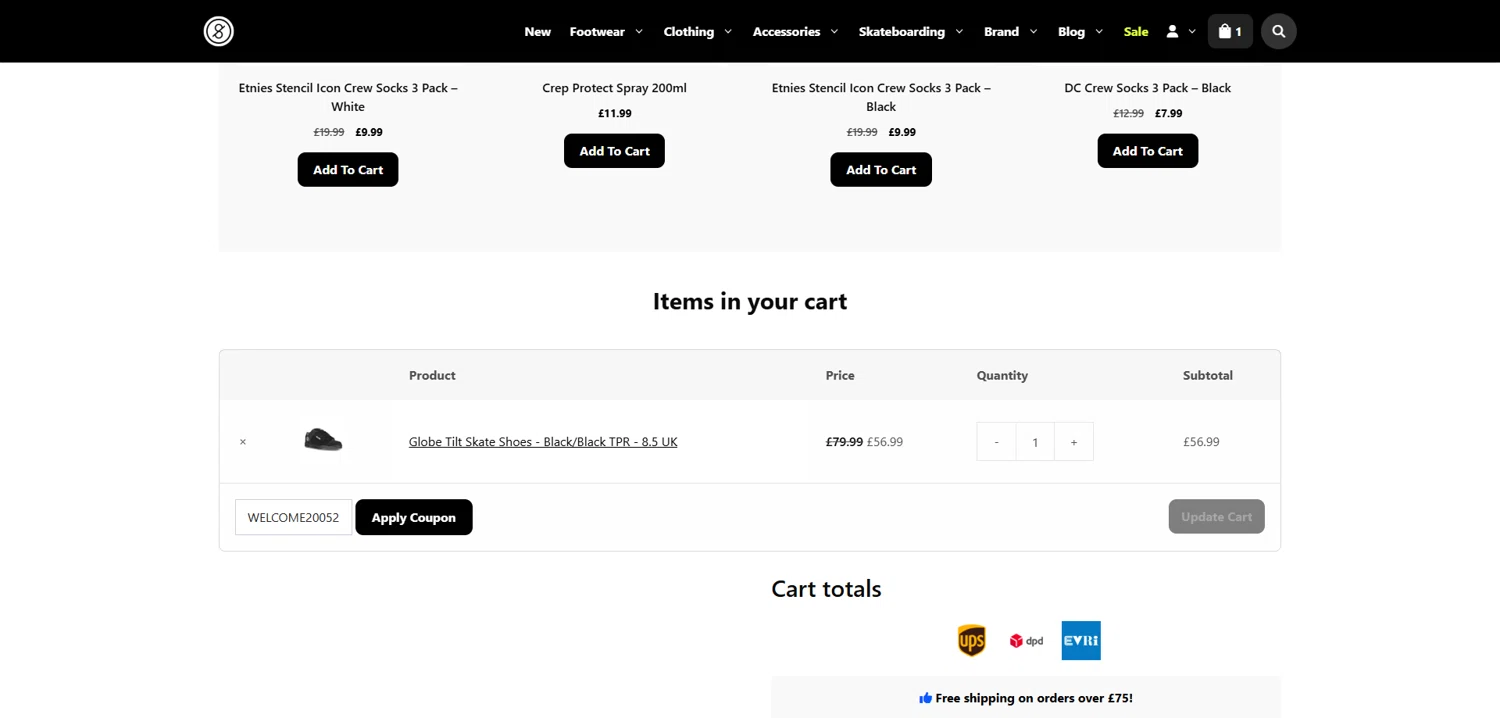Expand the Accessories menu chevron

834,32
